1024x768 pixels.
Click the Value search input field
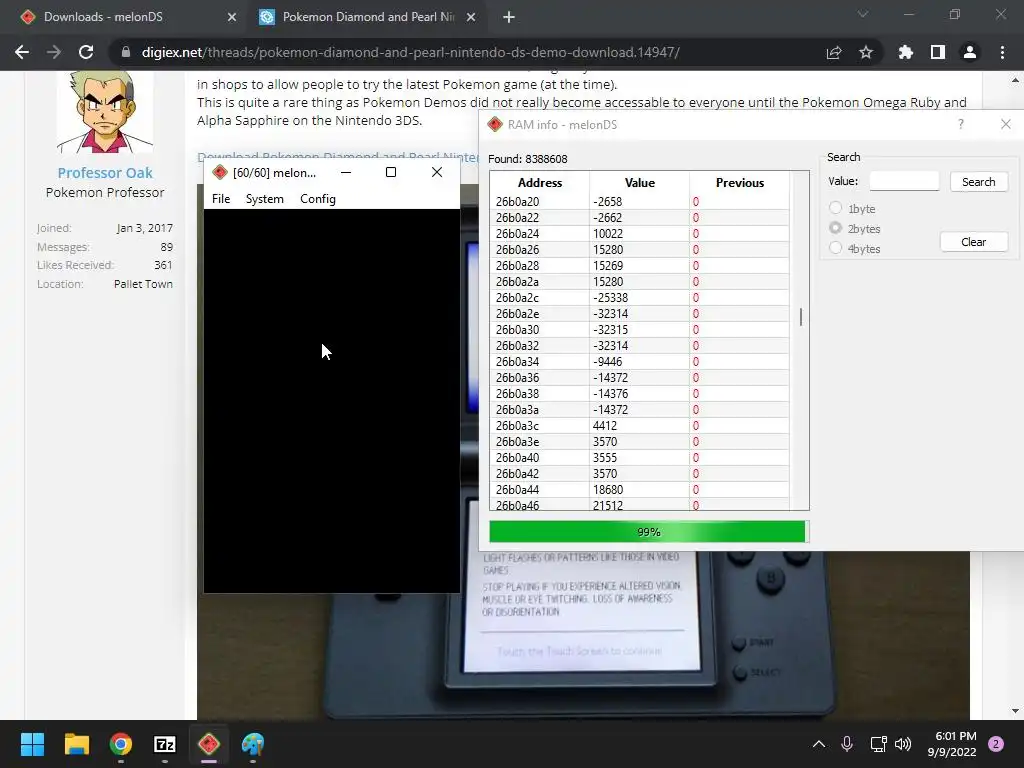point(904,181)
